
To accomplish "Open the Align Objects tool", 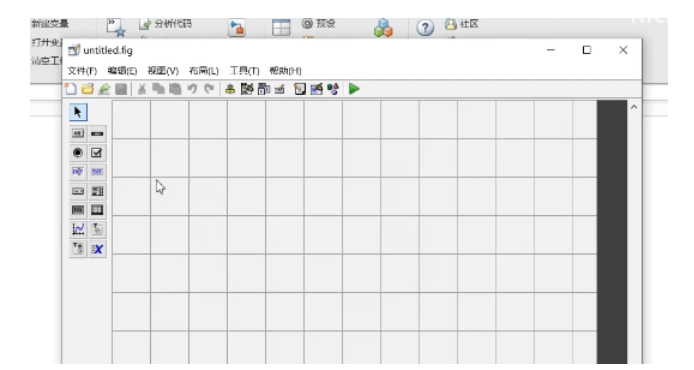I will (230, 89).
